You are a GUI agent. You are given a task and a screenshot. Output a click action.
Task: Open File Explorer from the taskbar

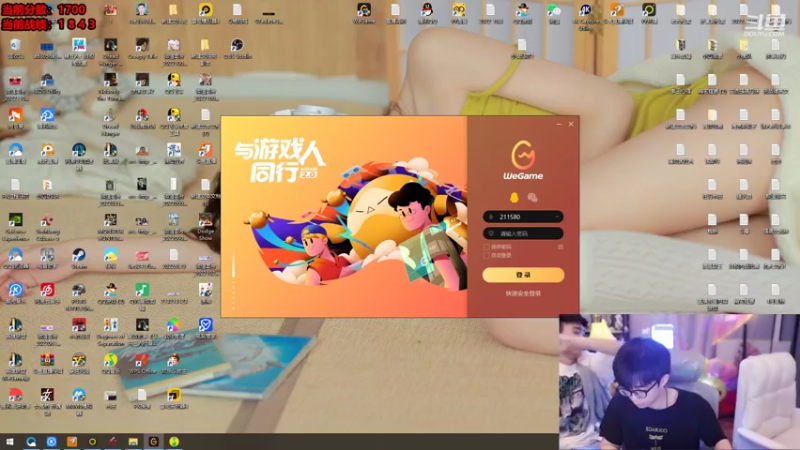coord(133,442)
